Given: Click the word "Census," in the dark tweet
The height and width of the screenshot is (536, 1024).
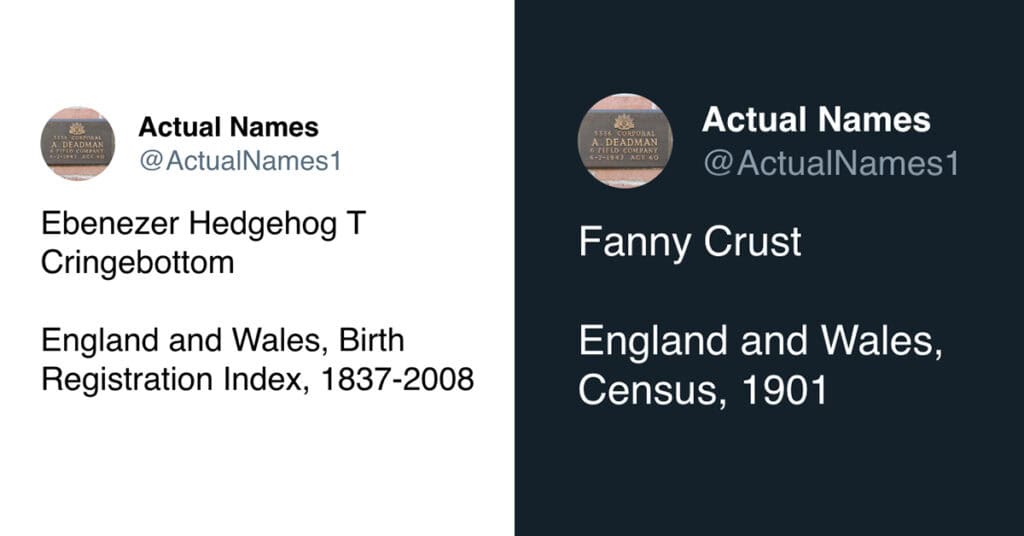Looking at the screenshot, I should pos(652,391).
